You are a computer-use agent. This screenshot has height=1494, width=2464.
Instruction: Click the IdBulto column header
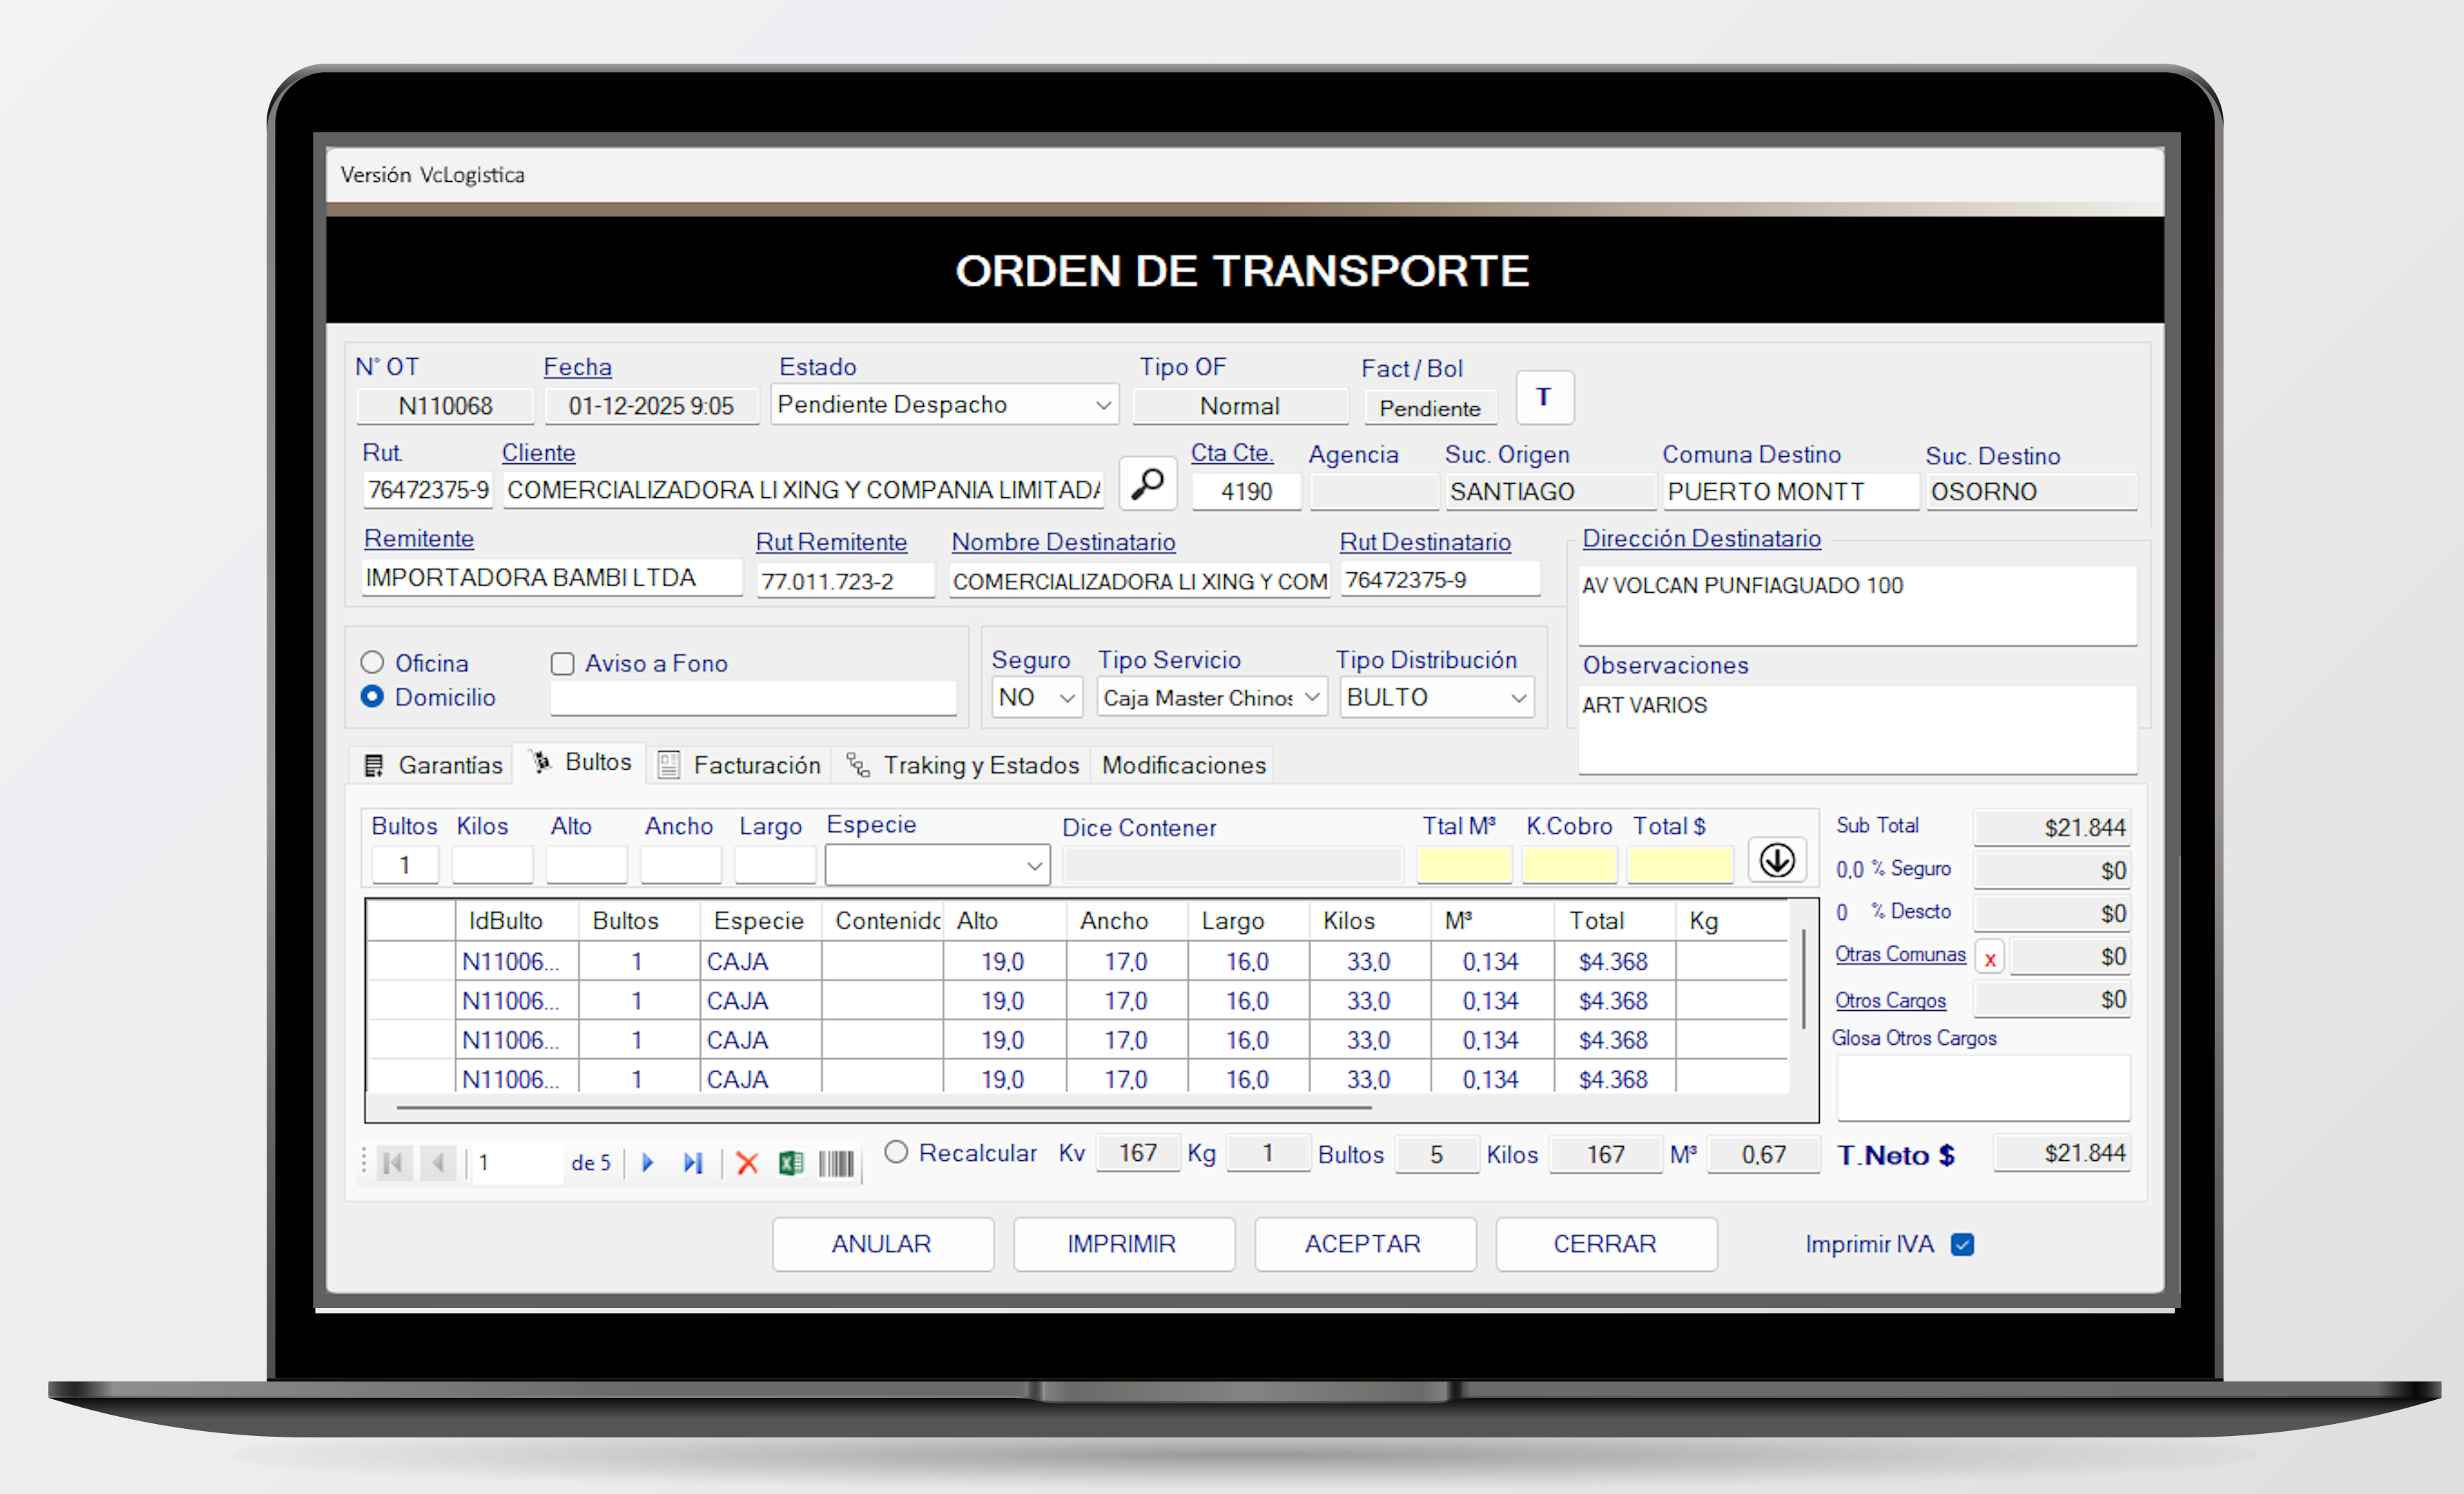517,921
